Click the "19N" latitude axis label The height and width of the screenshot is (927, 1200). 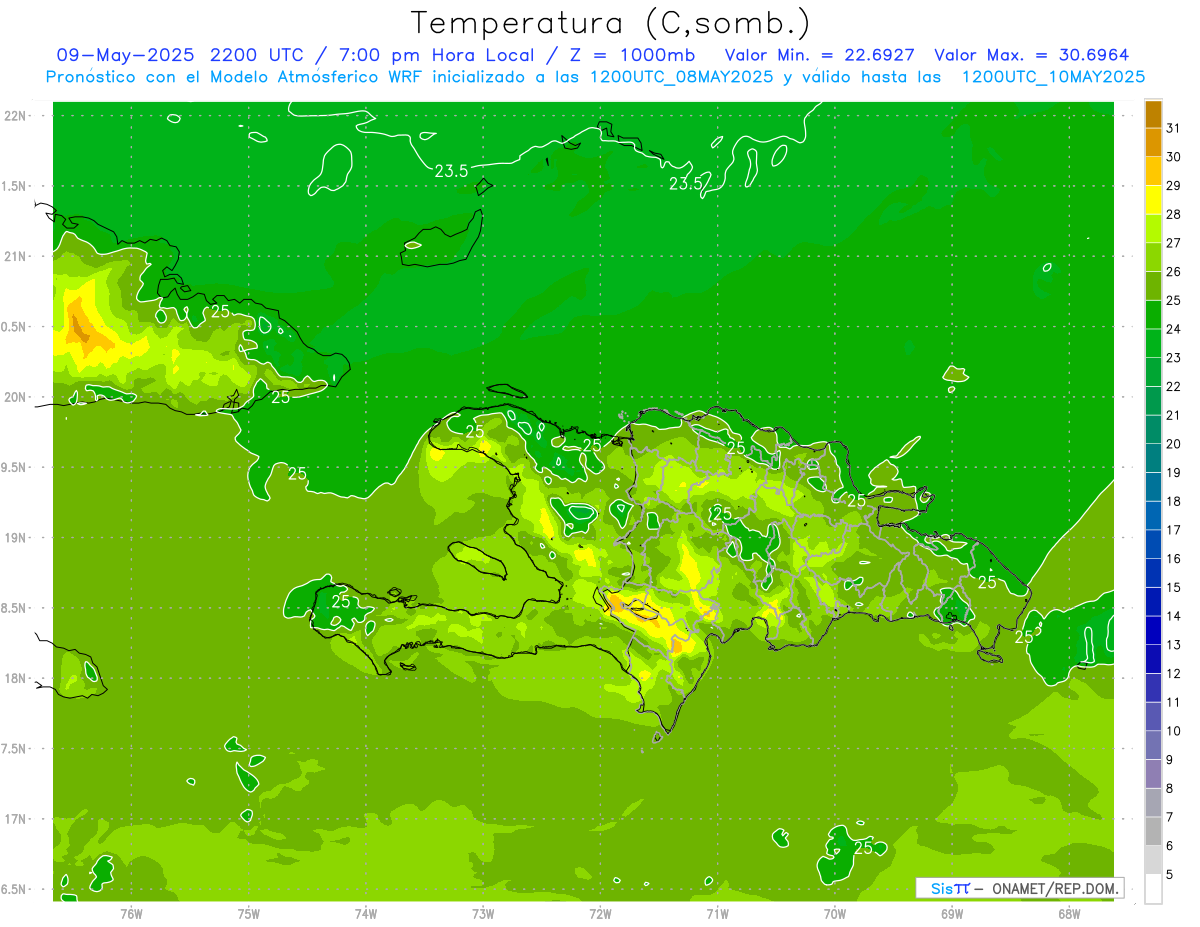(15, 538)
